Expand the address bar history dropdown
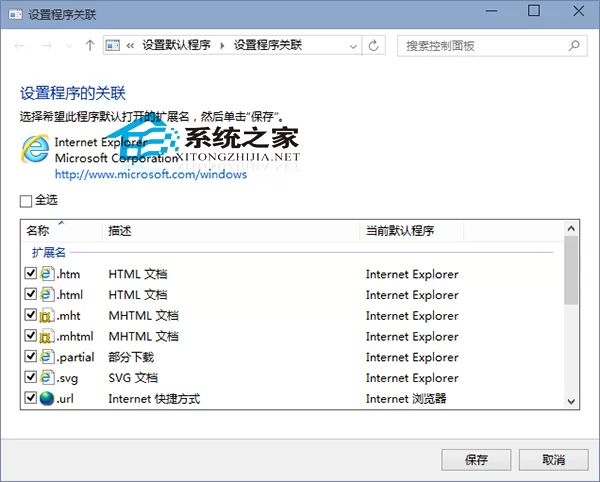600x482 pixels. pyautogui.click(x=353, y=46)
